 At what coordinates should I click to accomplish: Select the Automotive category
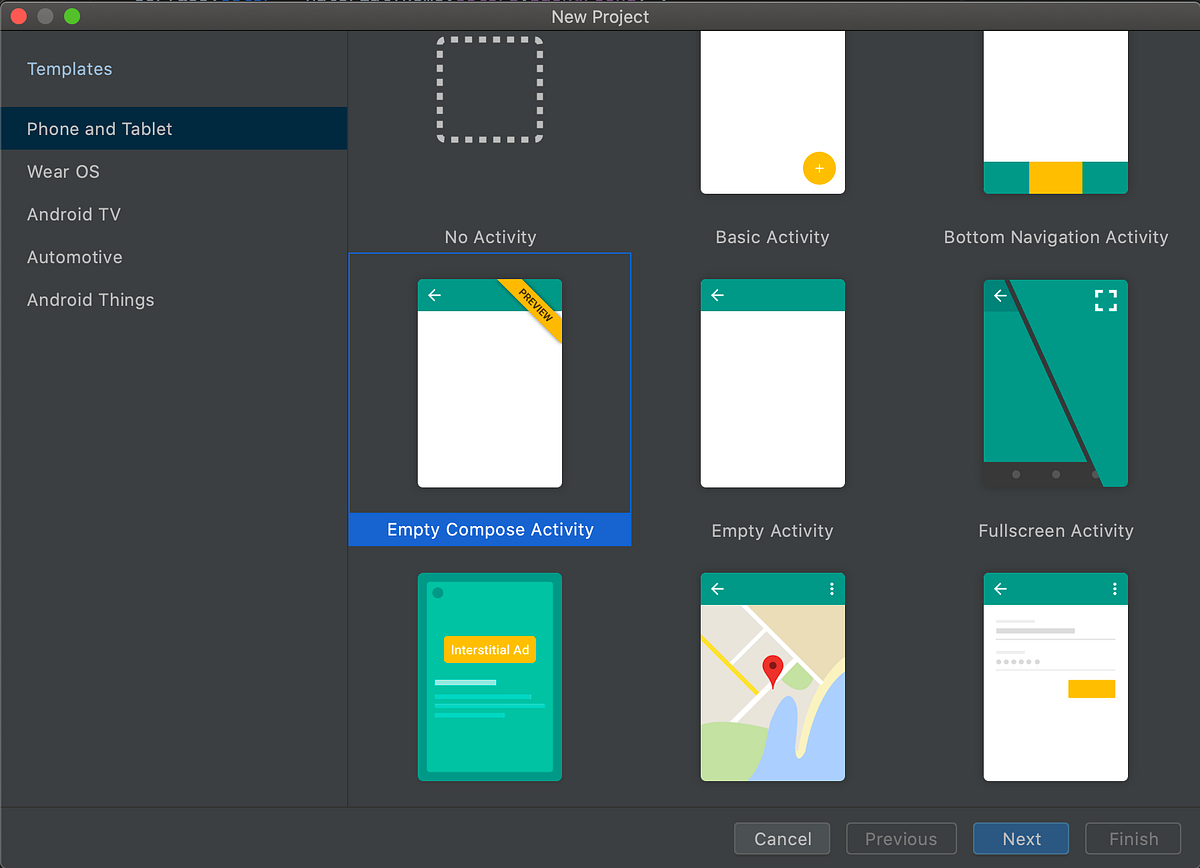pyautogui.click(x=74, y=257)
